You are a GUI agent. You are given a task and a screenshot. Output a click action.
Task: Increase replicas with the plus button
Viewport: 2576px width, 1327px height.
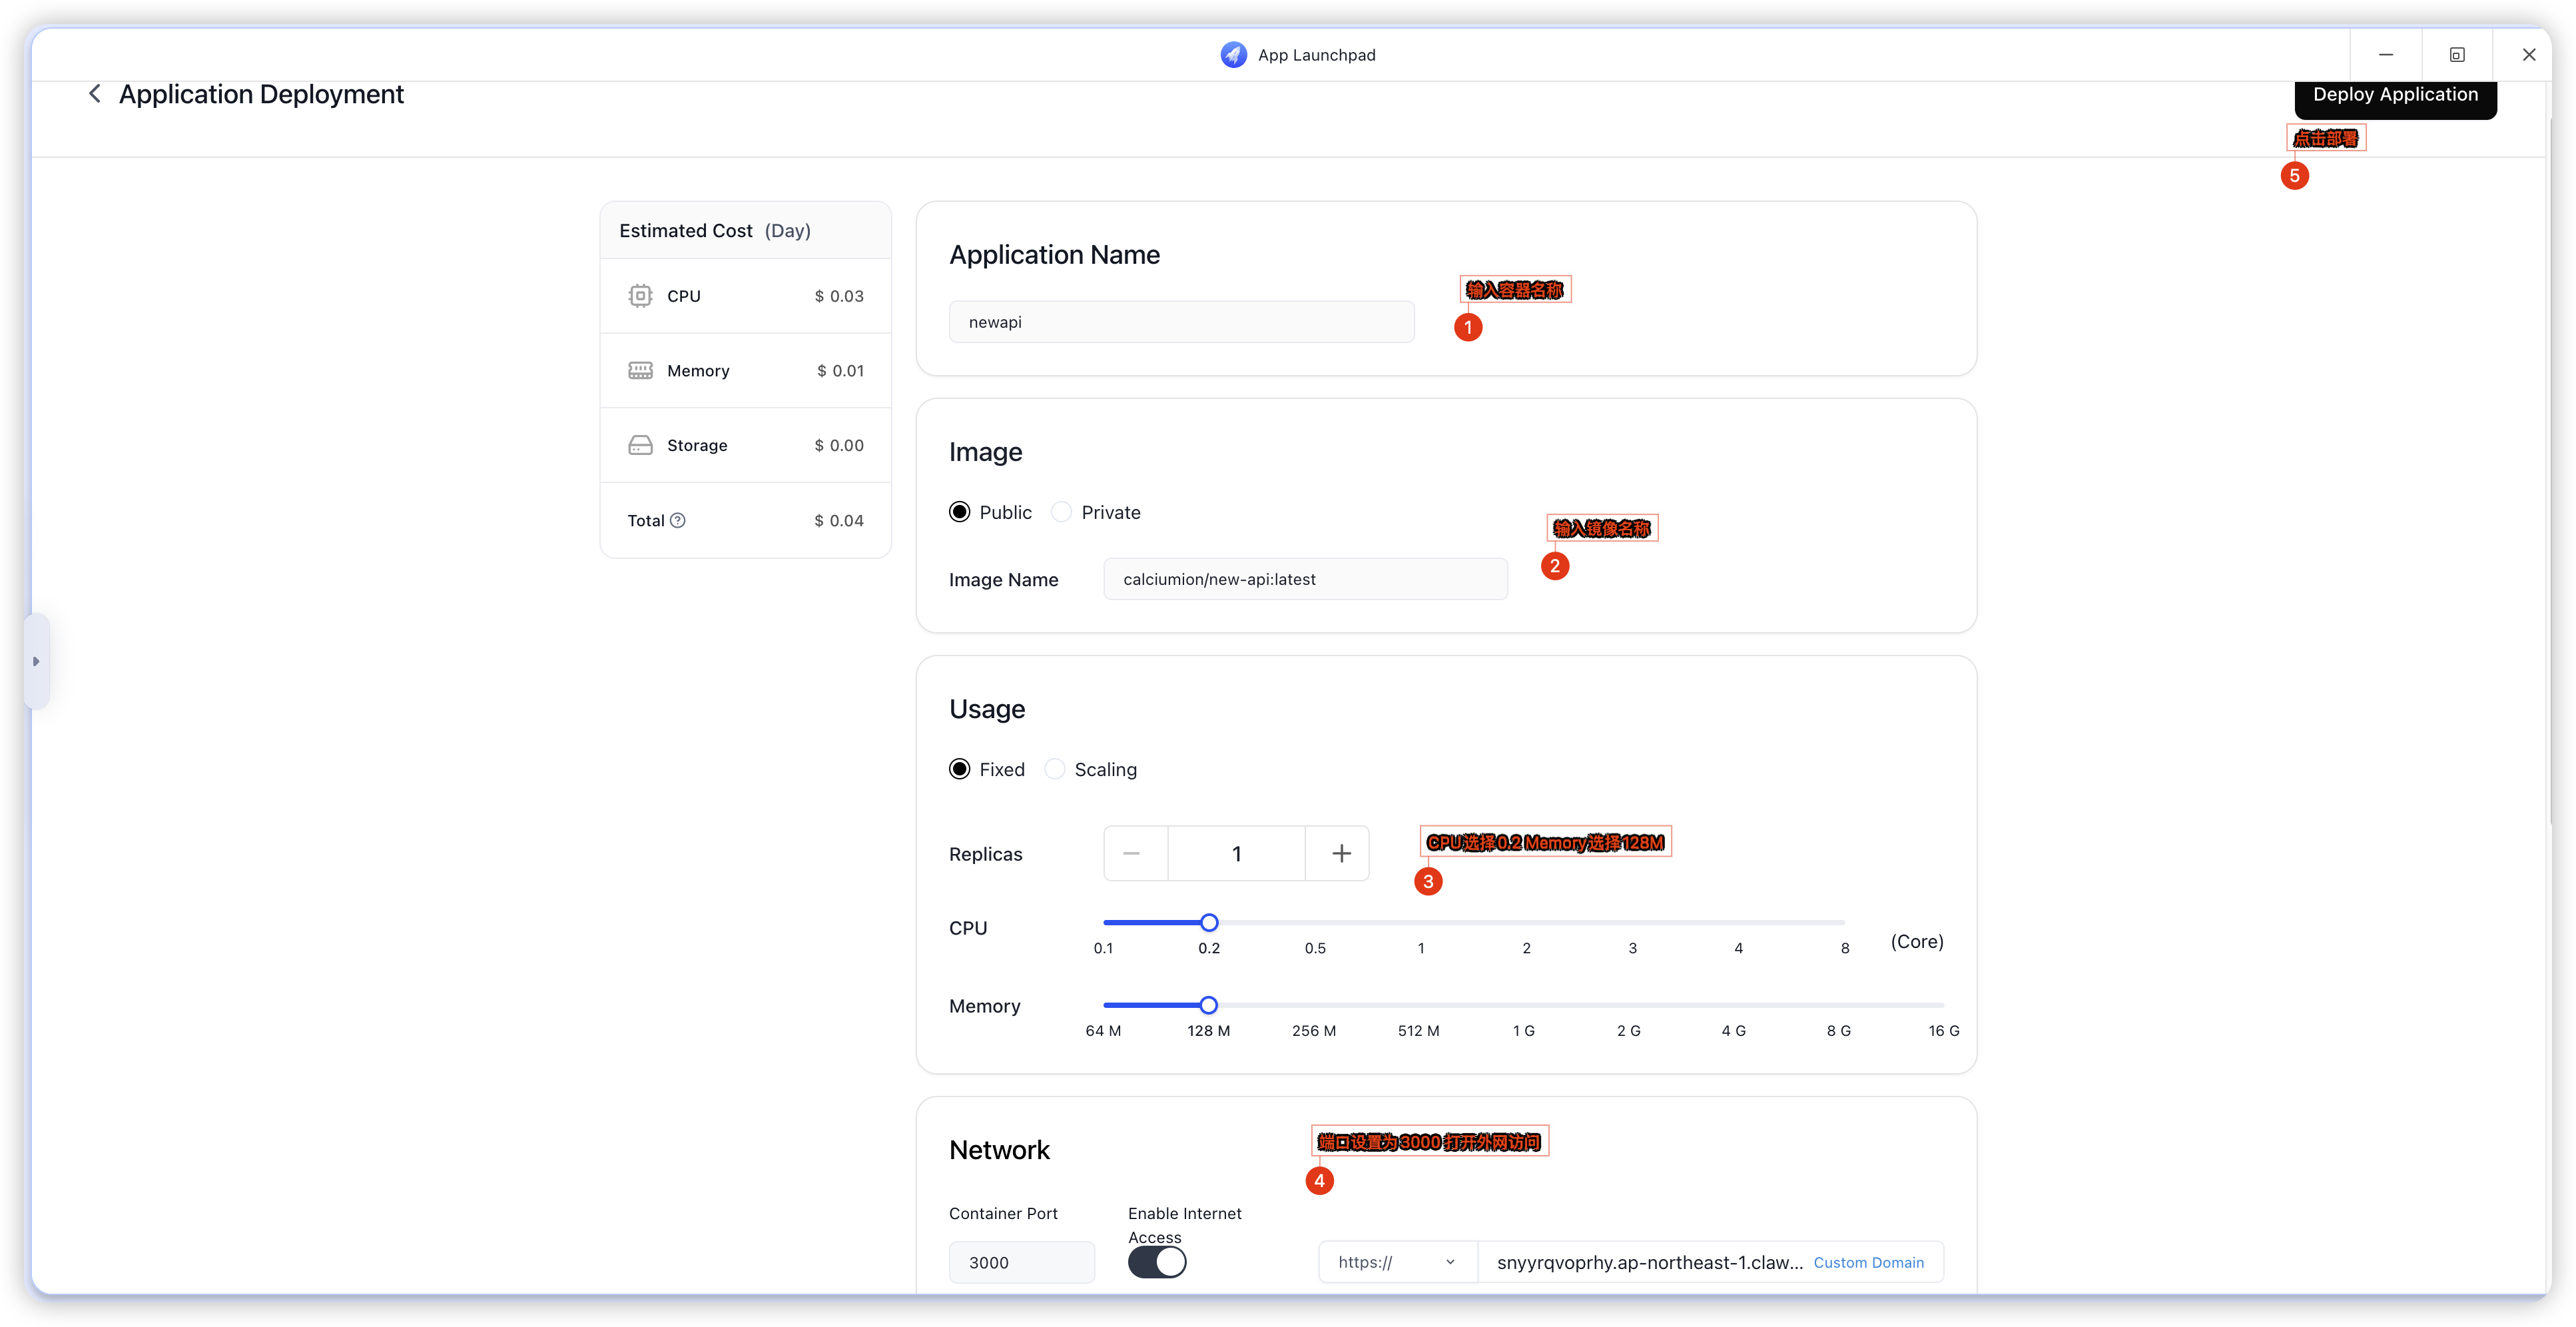(x=1341, y=853)
